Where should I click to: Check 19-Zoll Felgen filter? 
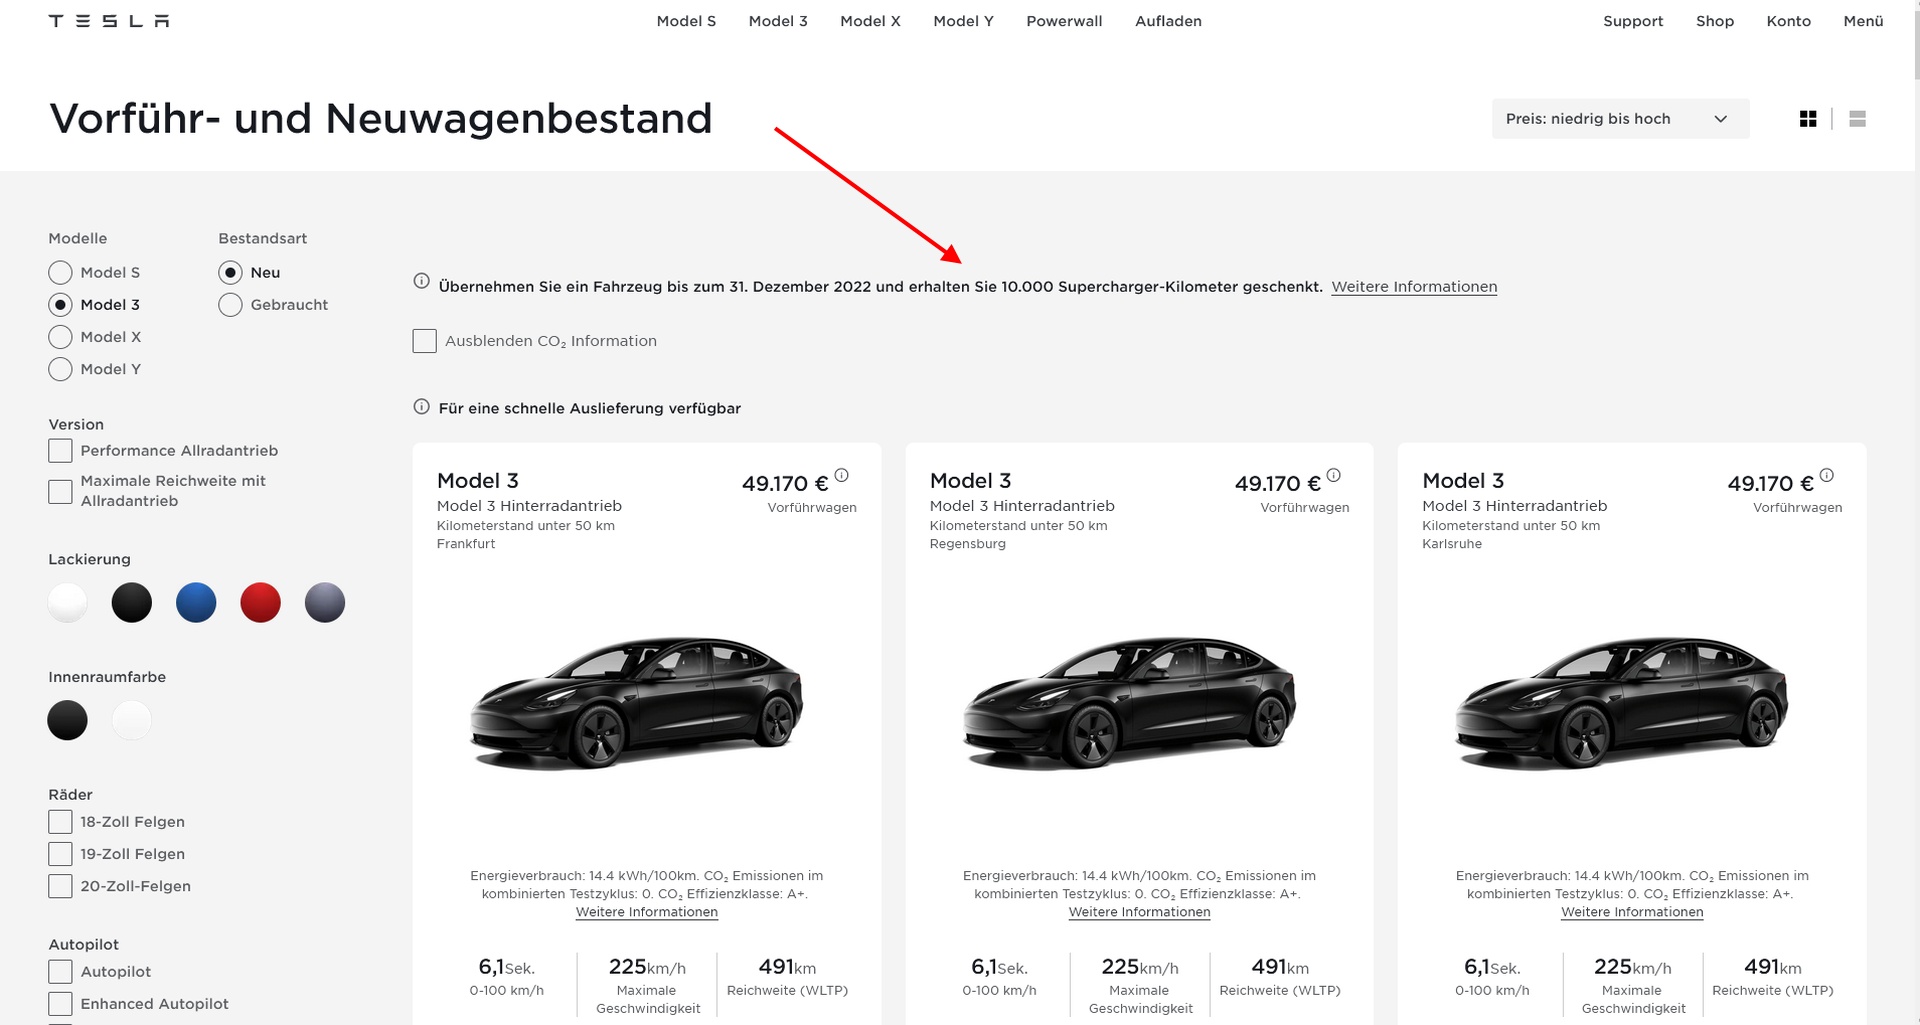[x=60, y=854]
